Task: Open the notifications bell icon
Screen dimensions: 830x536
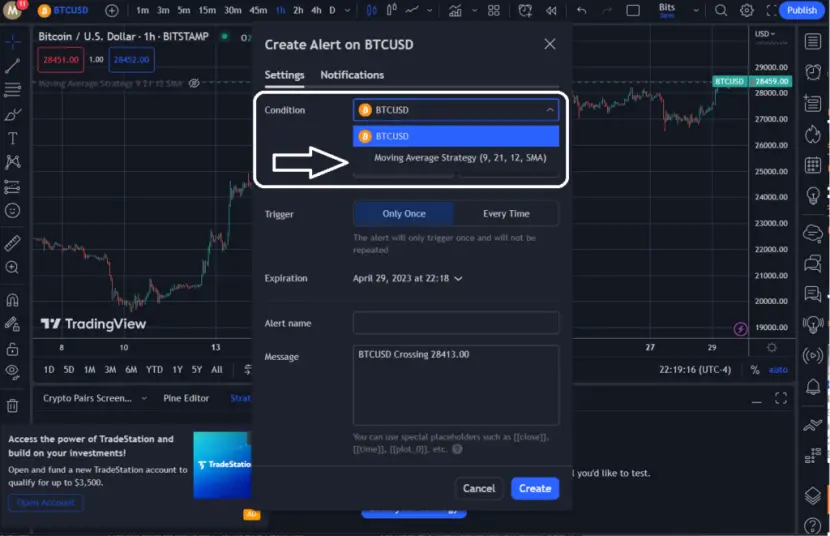Action: tap(813, 387)
